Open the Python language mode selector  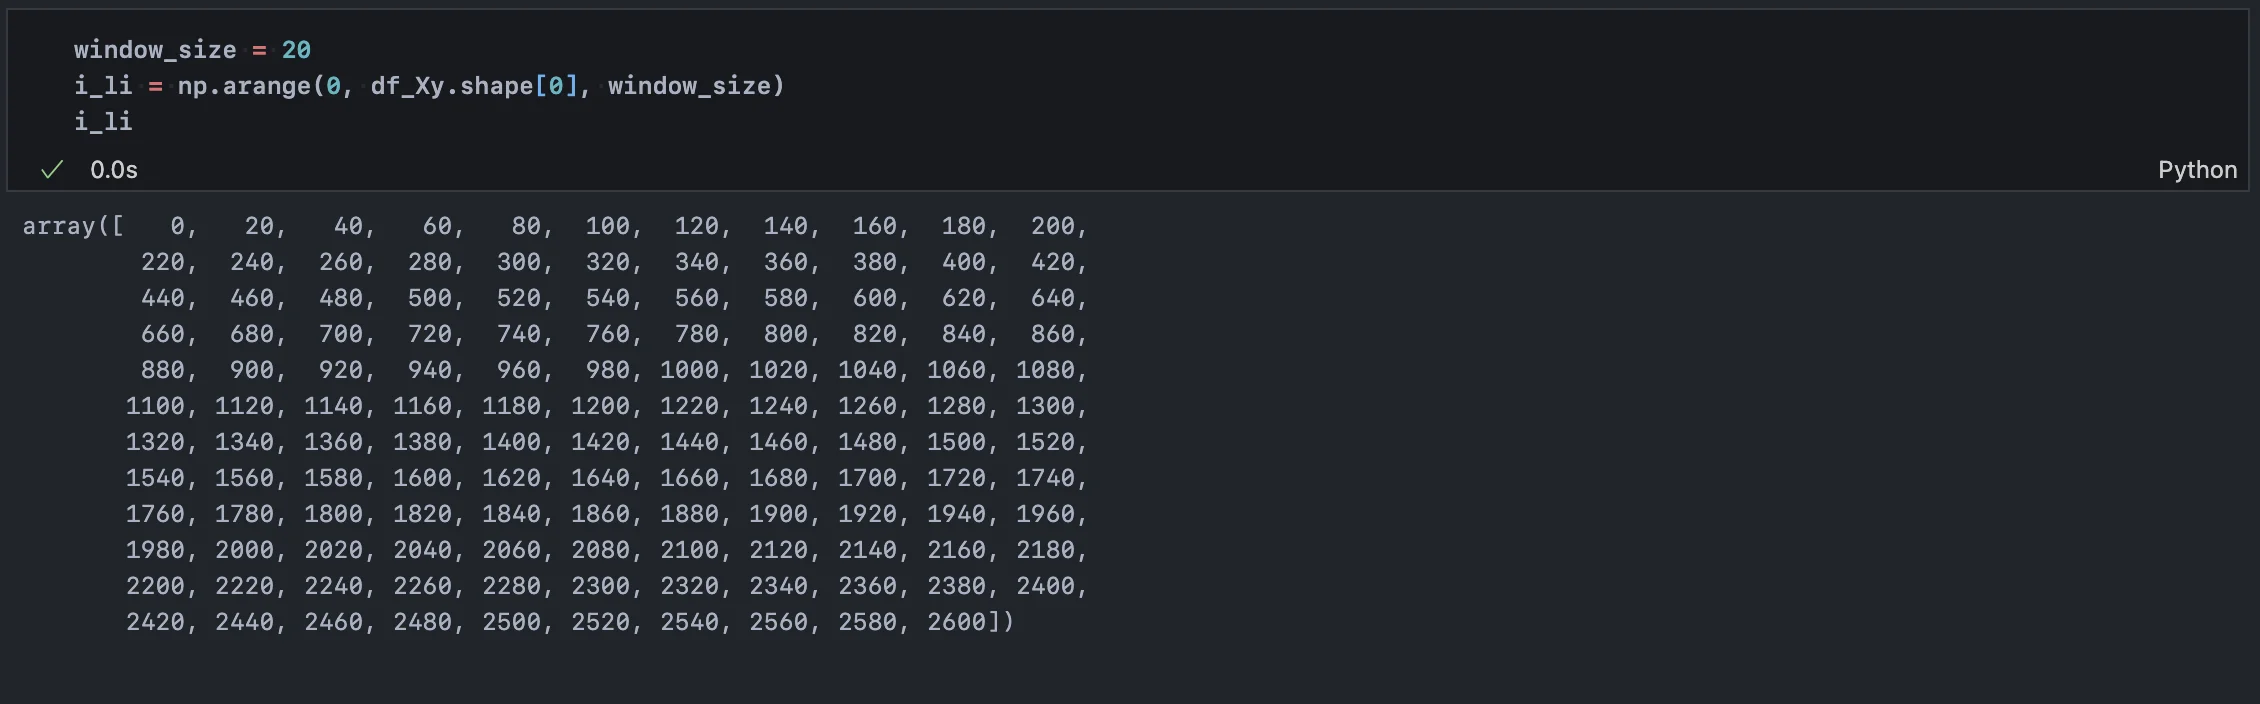click(x=2196, y=170)
